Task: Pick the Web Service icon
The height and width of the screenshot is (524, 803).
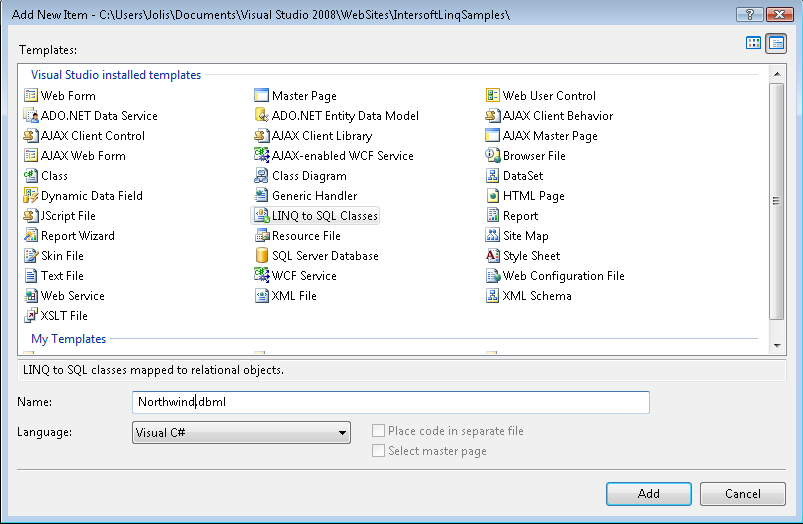Action: point(31,295)
